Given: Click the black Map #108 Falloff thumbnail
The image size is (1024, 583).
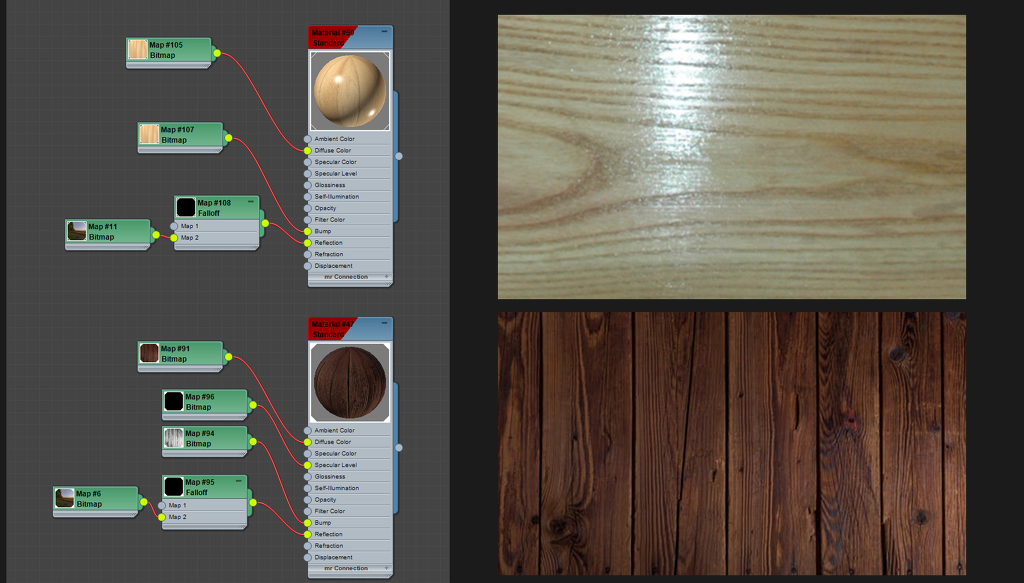Looking at the screenshot, I should tap(185, 208).
